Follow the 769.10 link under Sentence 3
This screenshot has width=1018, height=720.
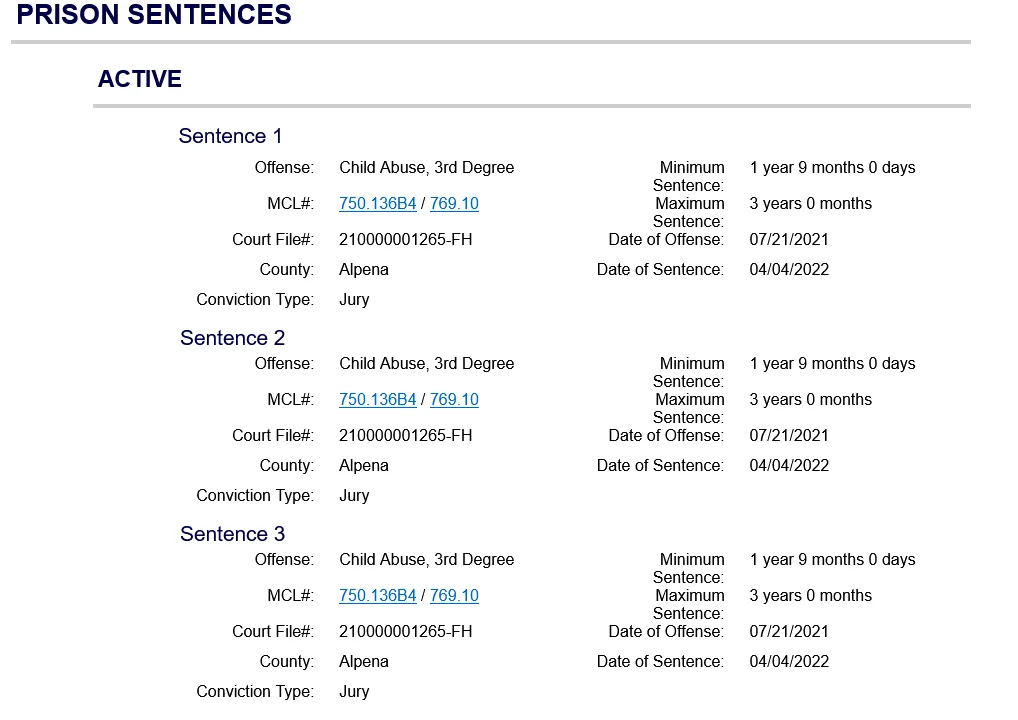click(x=454, y=596)
